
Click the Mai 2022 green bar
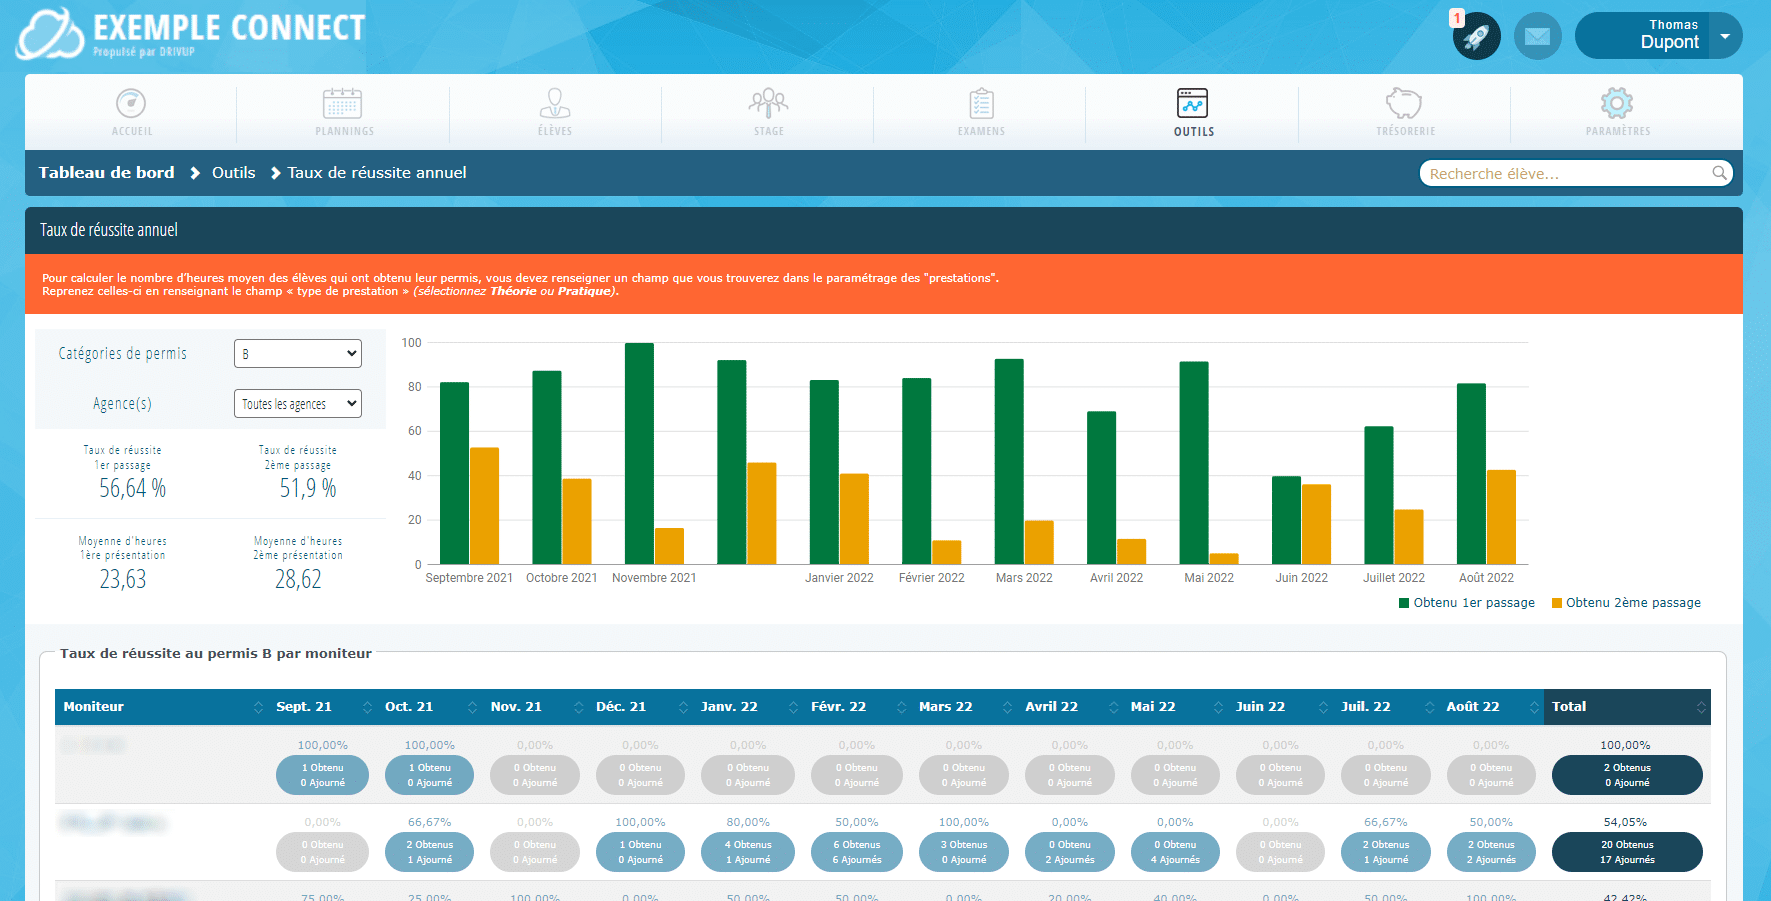click(x=1194, y=463)
